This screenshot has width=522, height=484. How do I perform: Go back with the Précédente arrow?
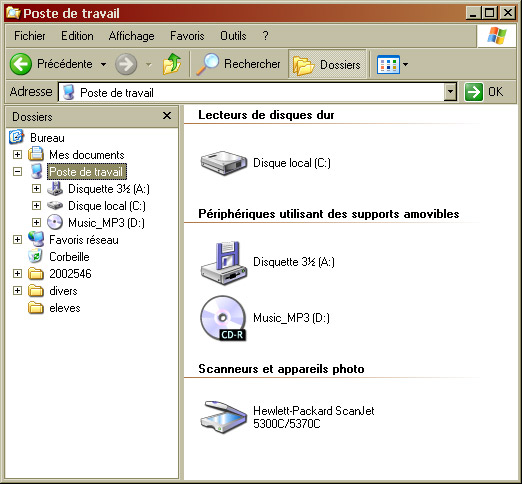[21, 64]
